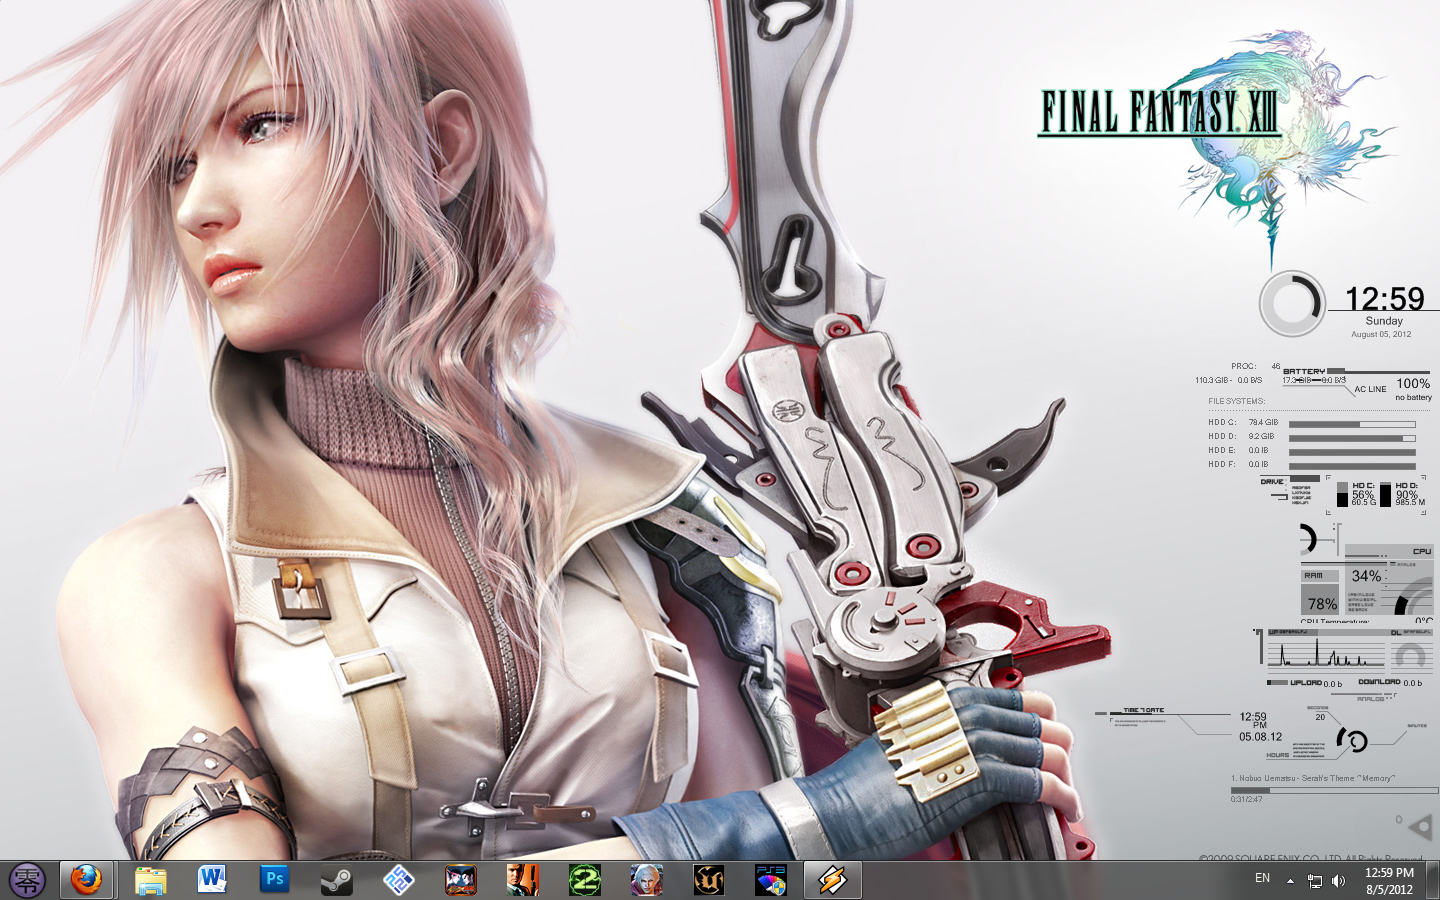Click the DRIVE widget header

pyautogui.click(x=1272, y=482)
